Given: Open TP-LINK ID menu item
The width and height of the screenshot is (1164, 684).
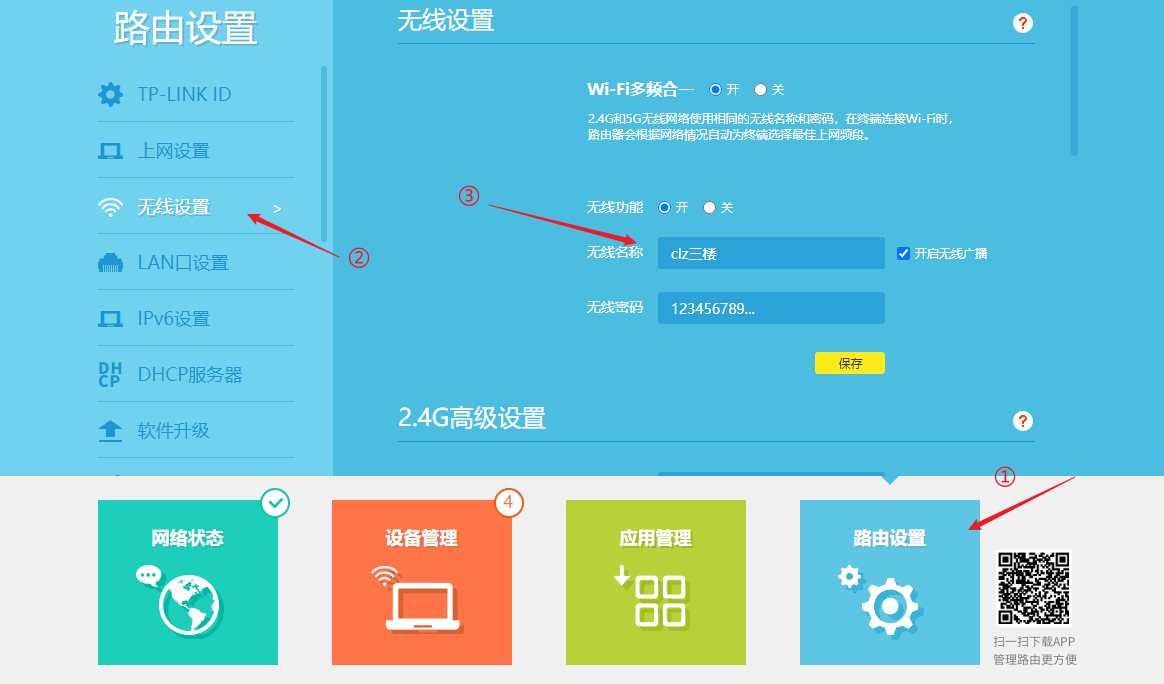Looking at the screenshot, I should pos(196,94).
